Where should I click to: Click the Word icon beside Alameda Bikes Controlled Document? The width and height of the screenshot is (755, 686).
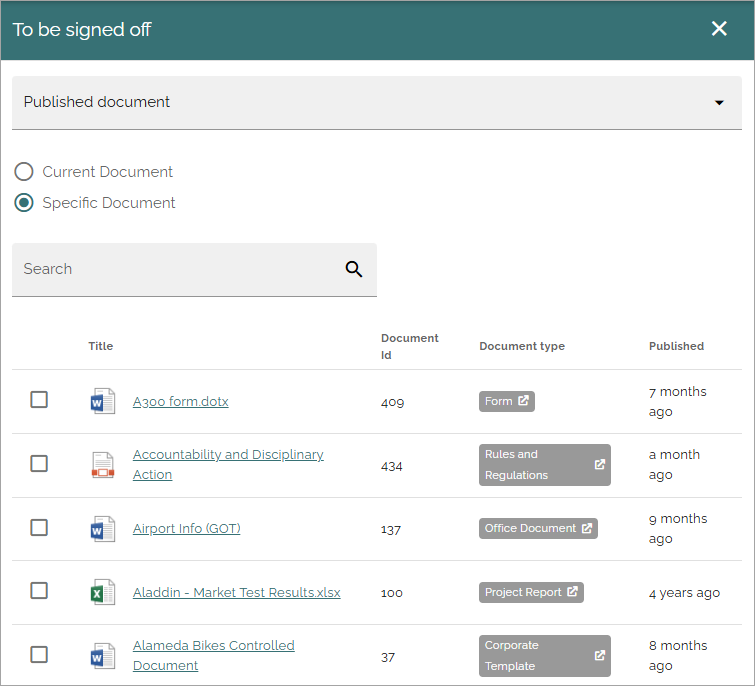pos(103,656)
